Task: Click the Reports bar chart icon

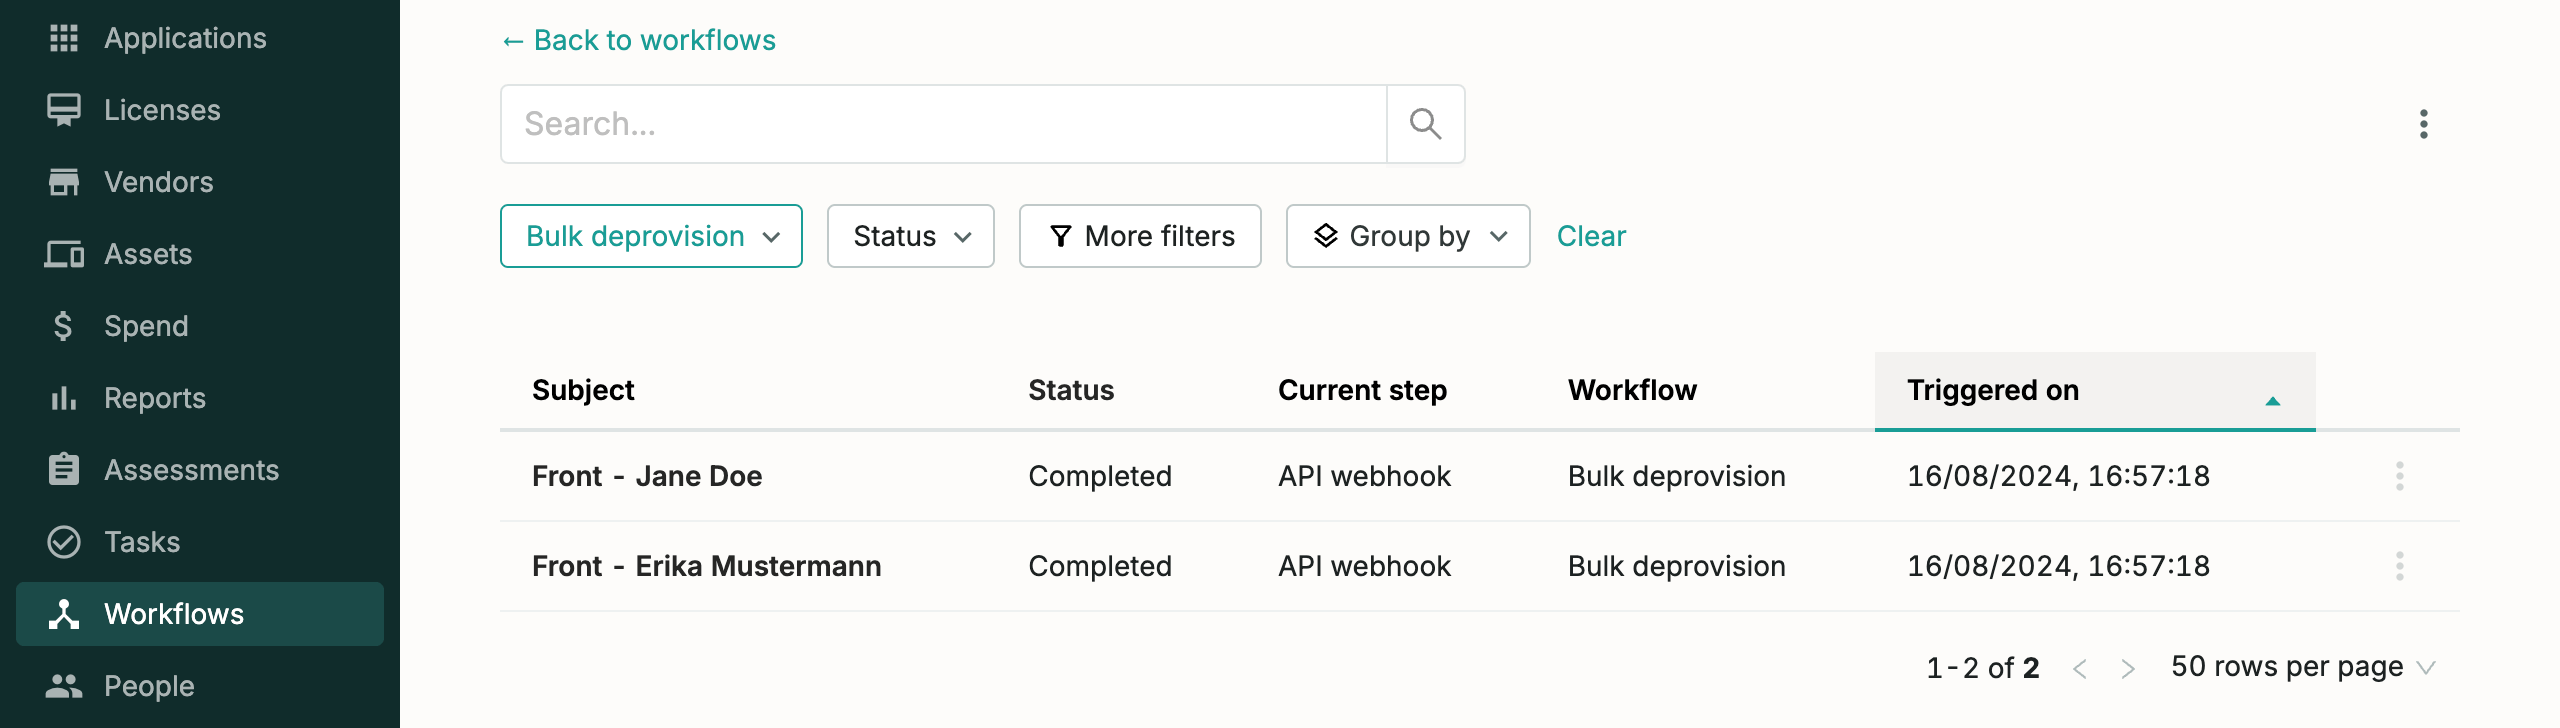Action: (64, 398)
